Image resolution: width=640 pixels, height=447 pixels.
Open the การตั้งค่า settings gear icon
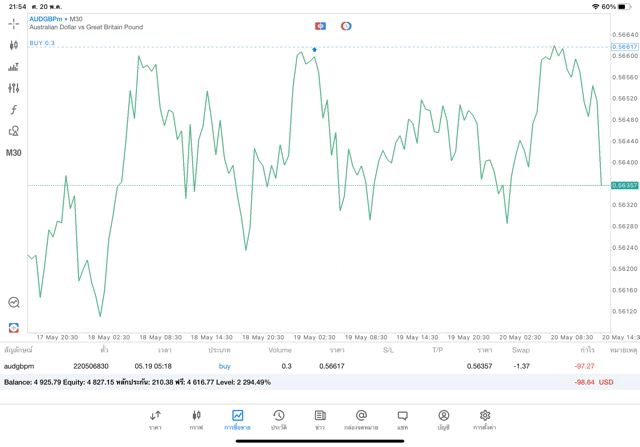point(485,418)
